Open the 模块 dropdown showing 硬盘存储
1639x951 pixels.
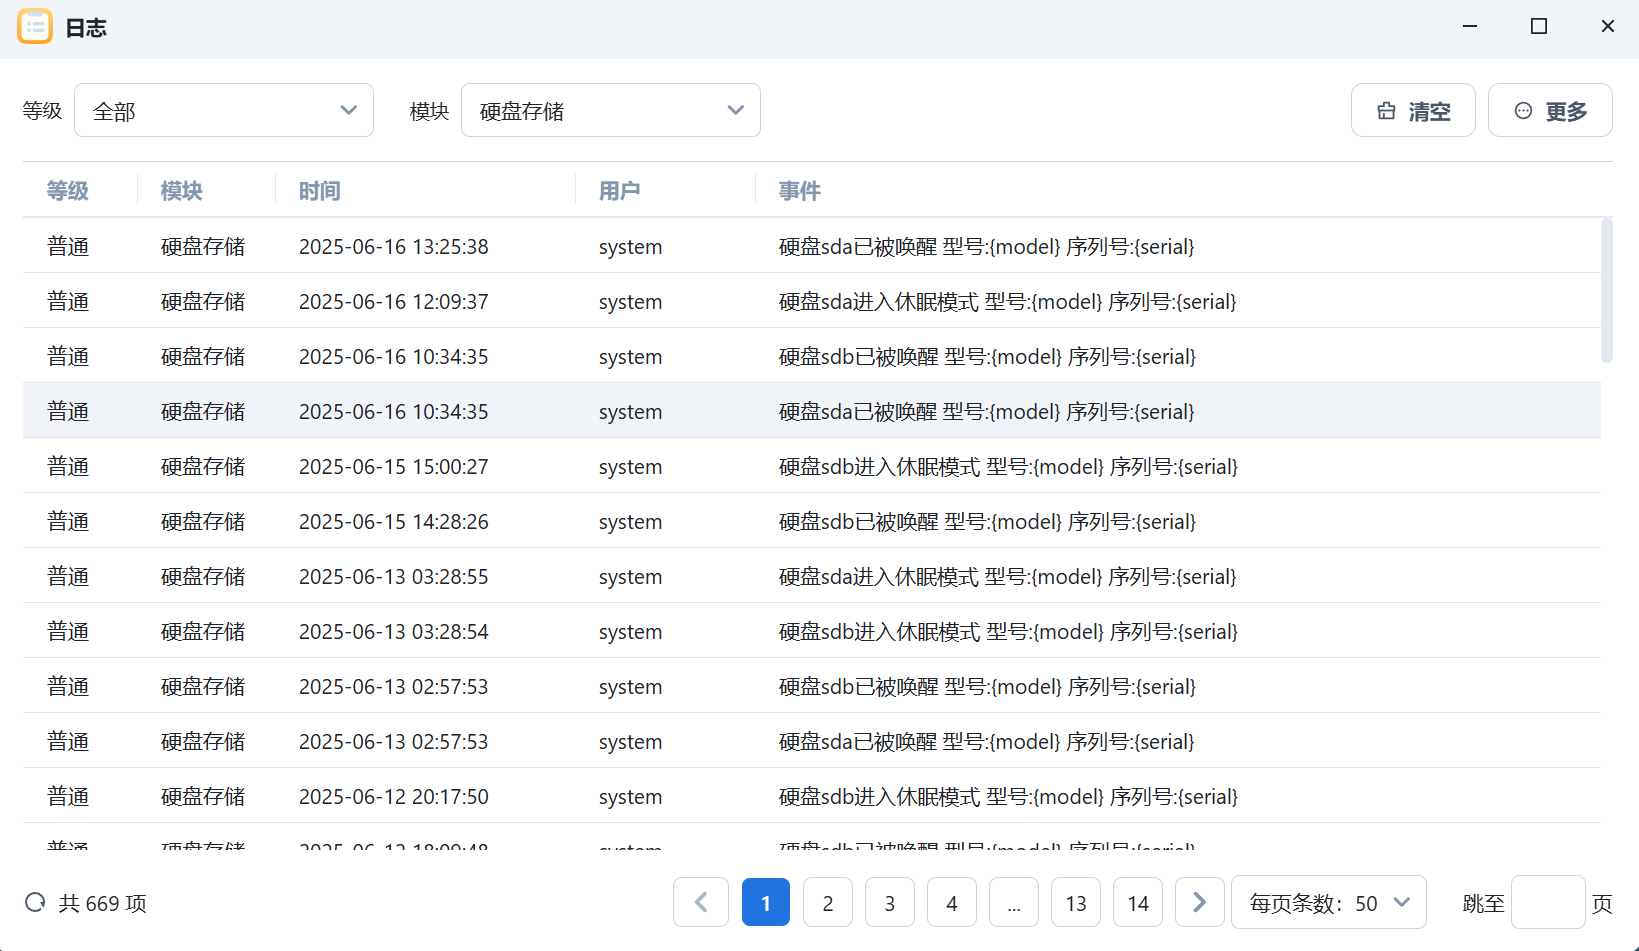click(x=611, y=110)
